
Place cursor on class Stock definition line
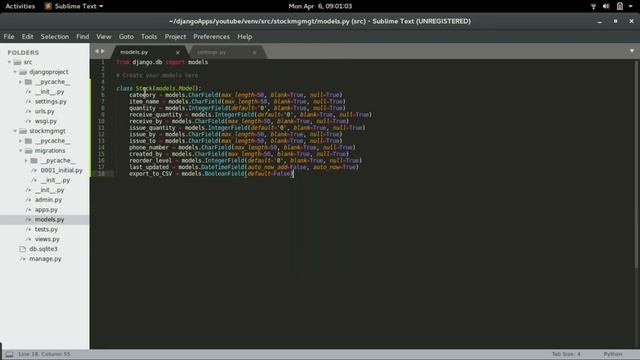159,88
